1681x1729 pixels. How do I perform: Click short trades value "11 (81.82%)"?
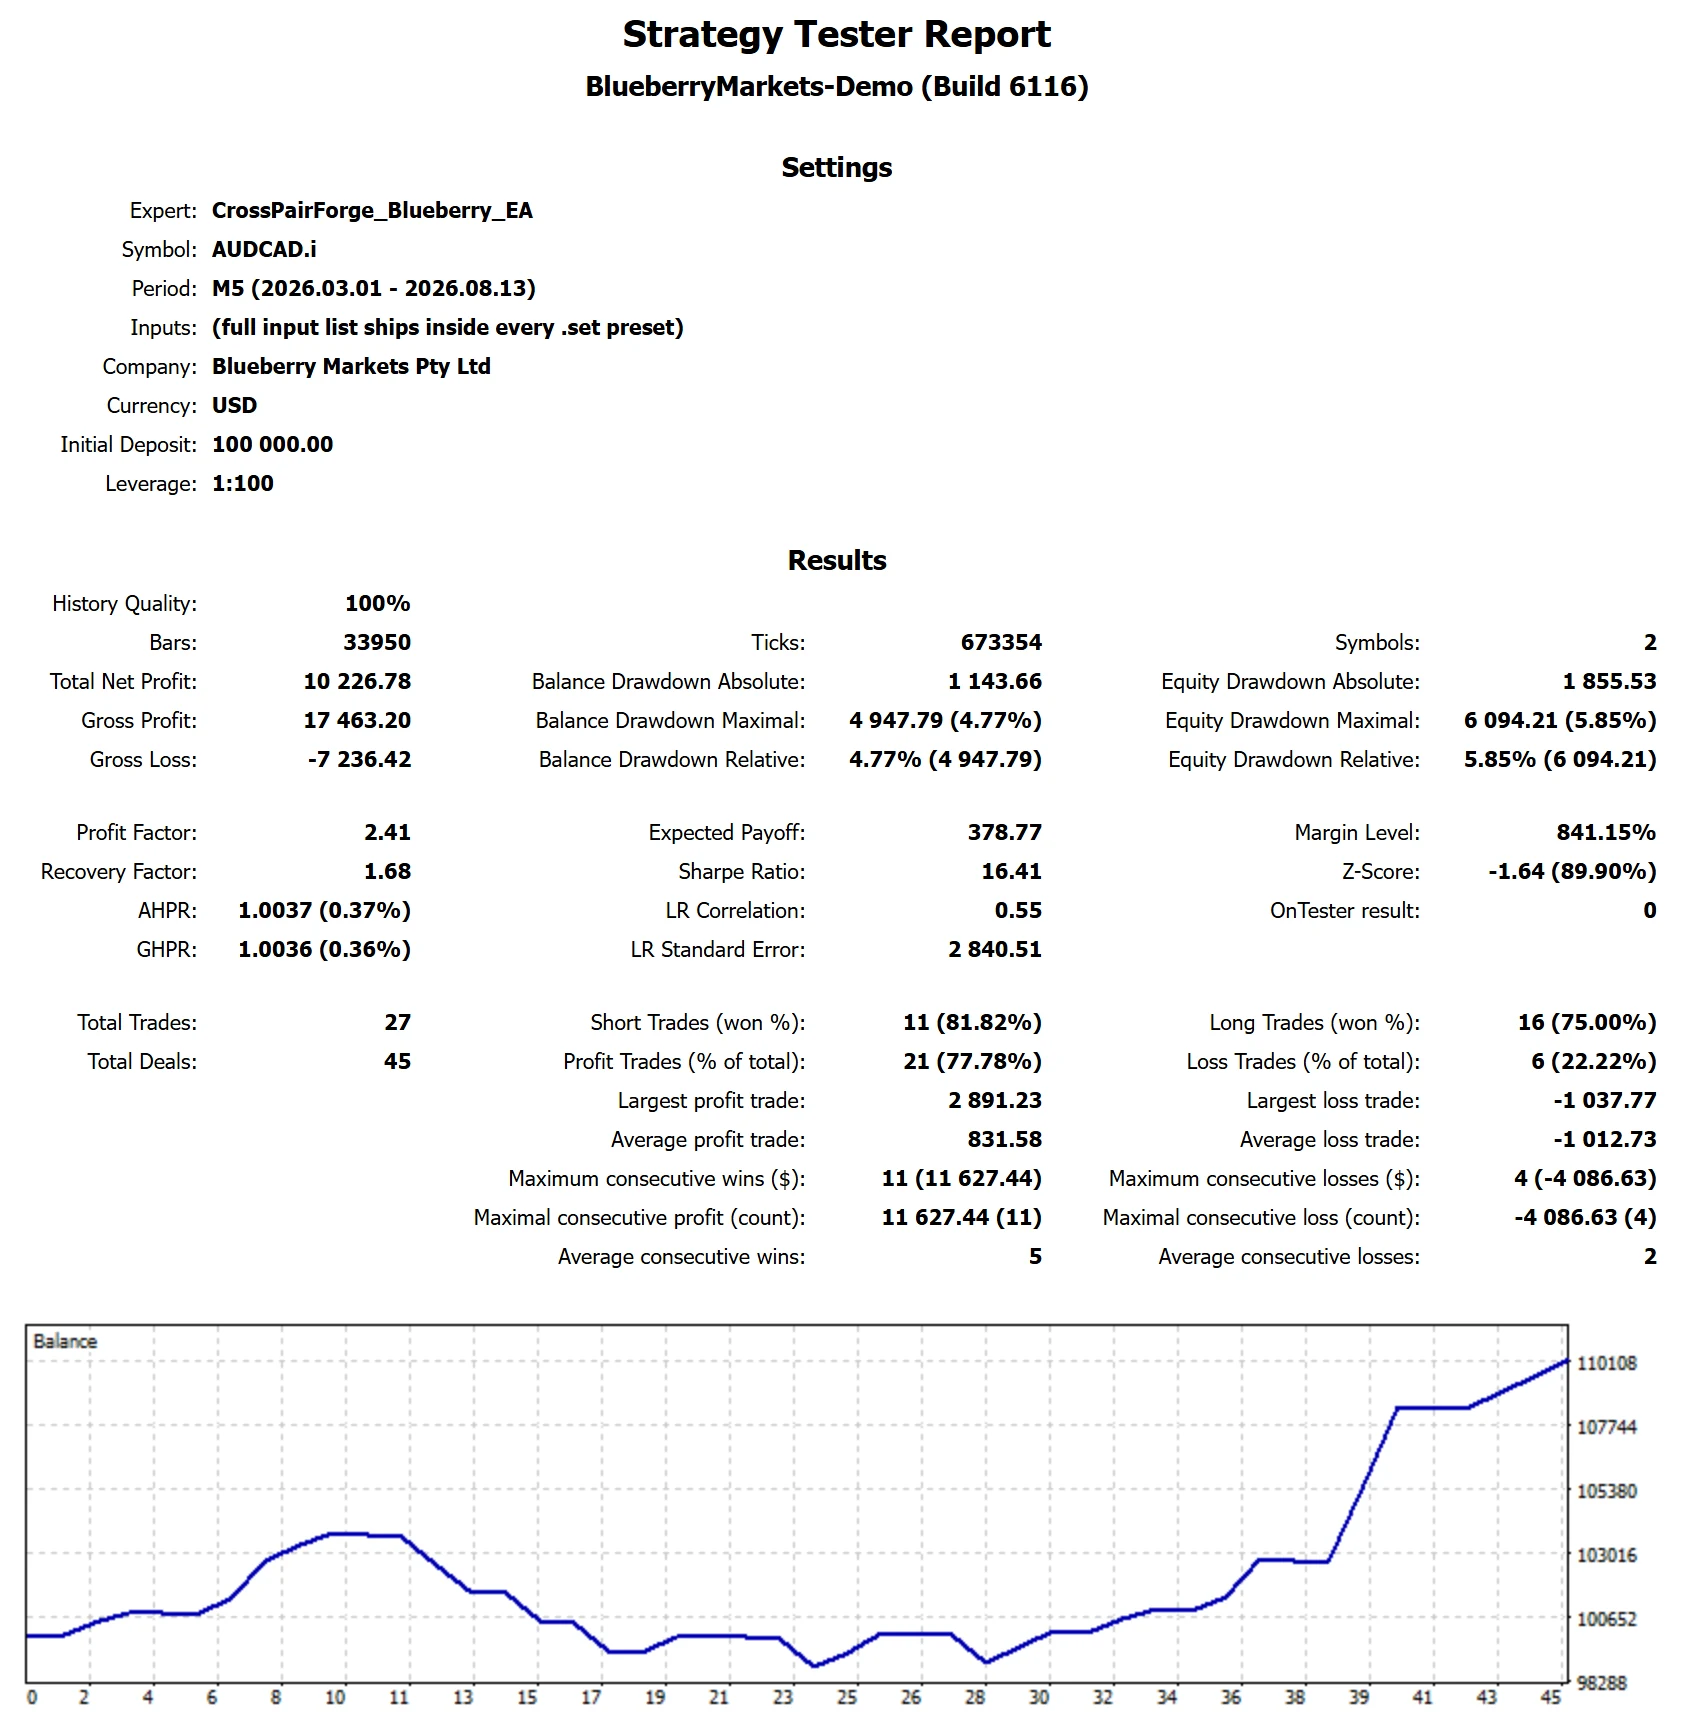coord(972,1023)
